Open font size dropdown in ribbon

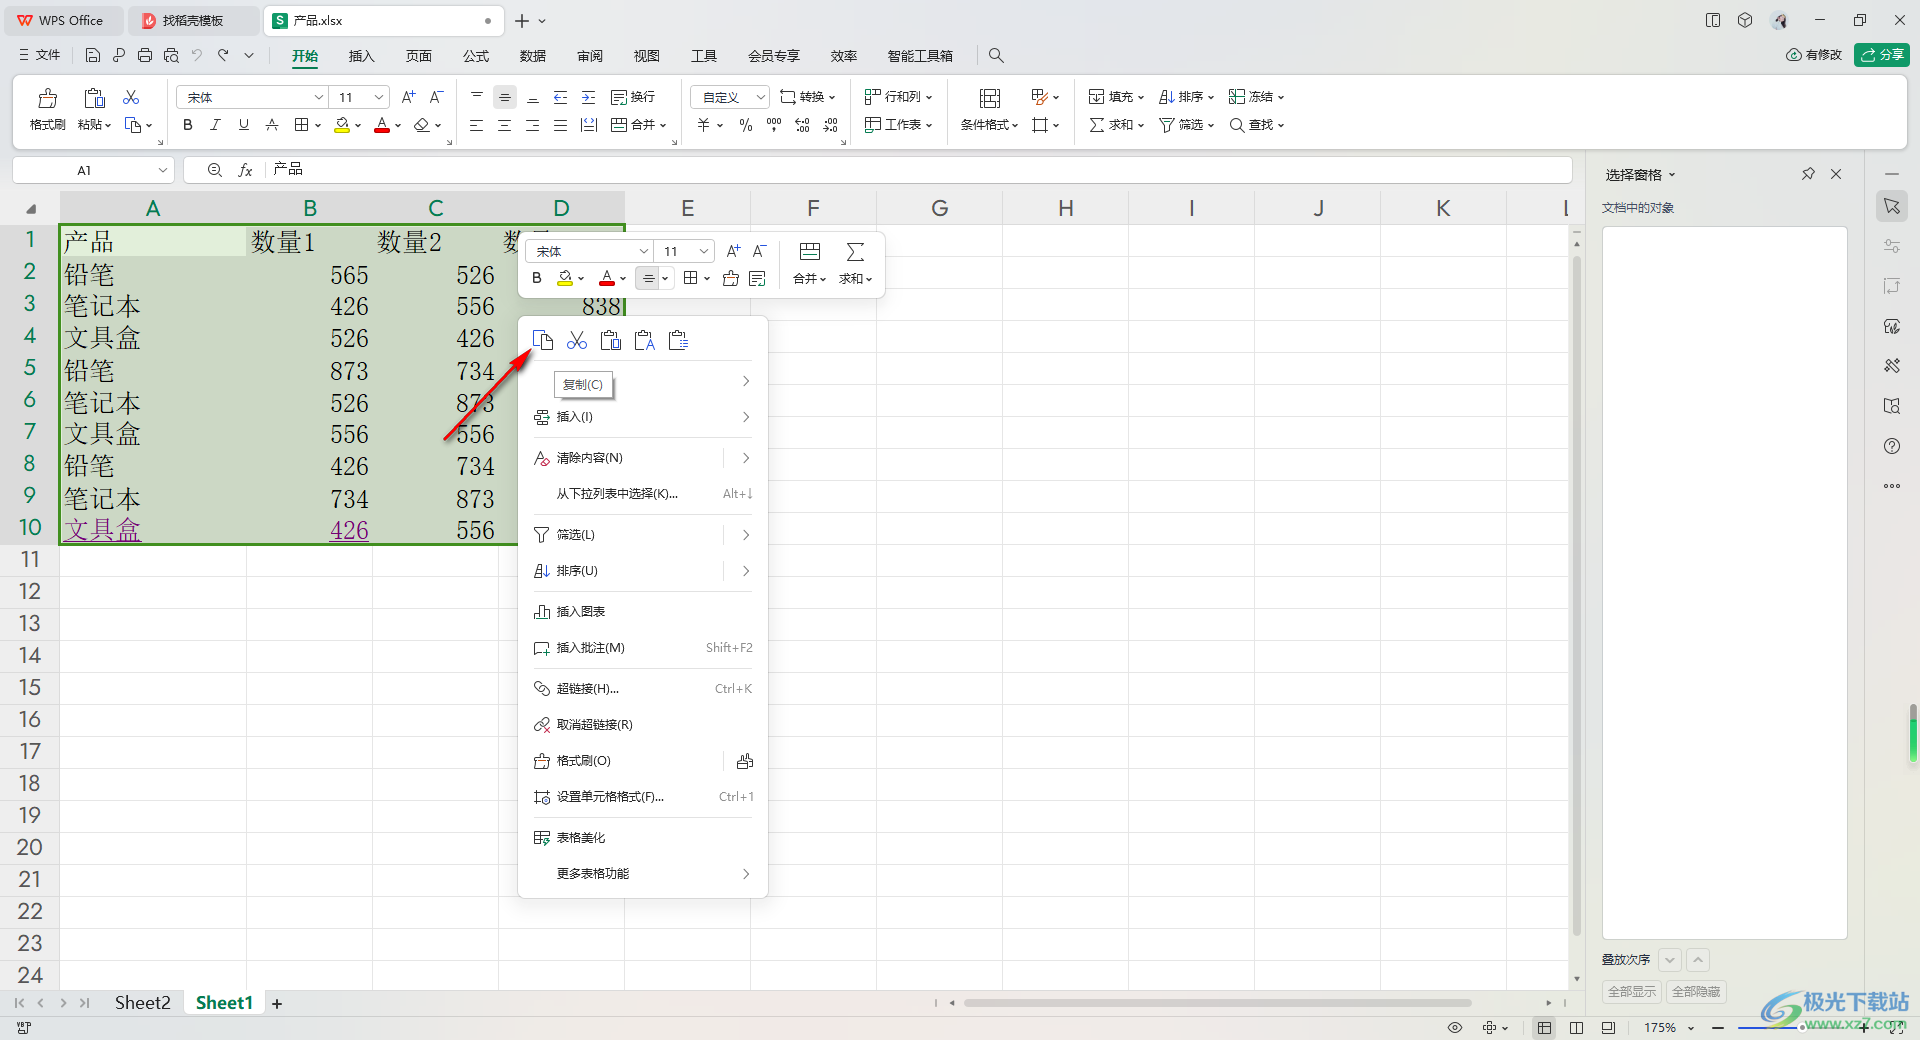(x=379, y=97)
